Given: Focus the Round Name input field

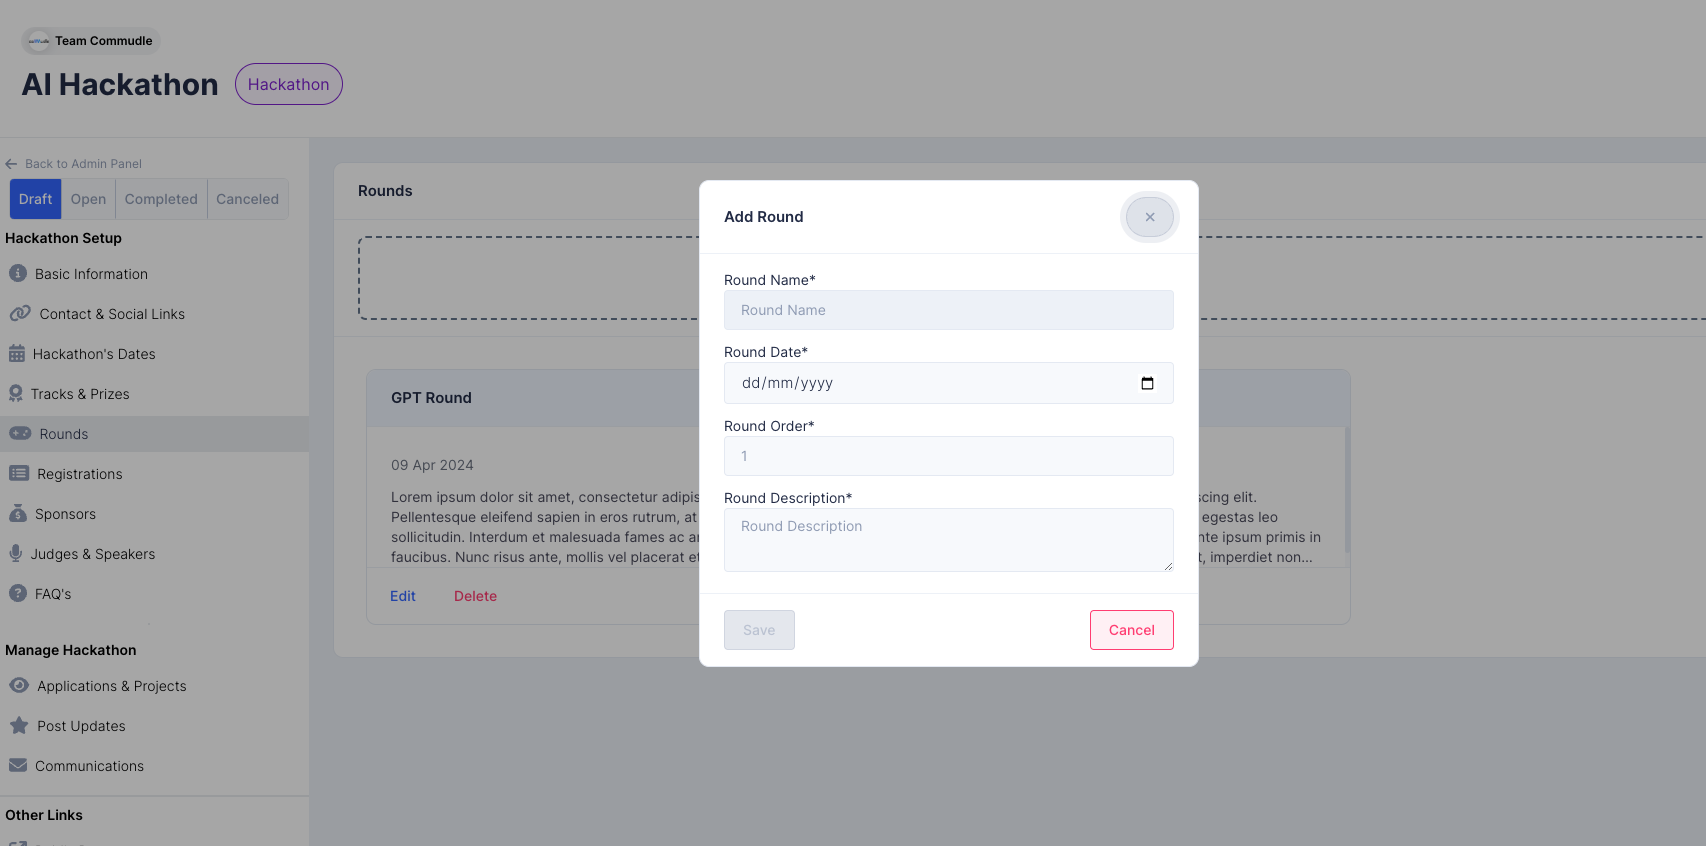Looking at the screenshot, I should tap(948, 310).
